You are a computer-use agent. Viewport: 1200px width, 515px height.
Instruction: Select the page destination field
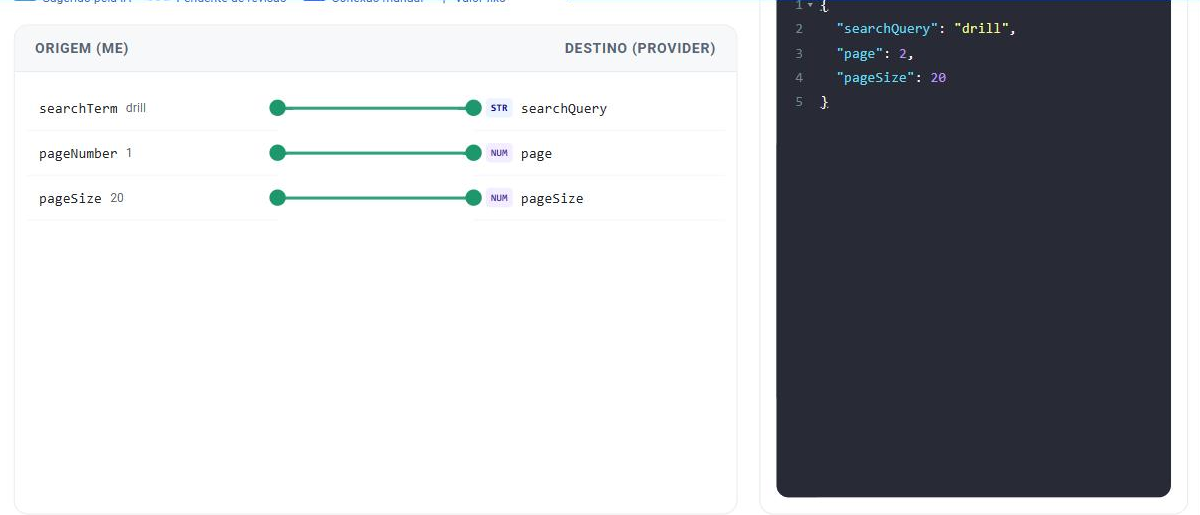(x=536, y=153)
